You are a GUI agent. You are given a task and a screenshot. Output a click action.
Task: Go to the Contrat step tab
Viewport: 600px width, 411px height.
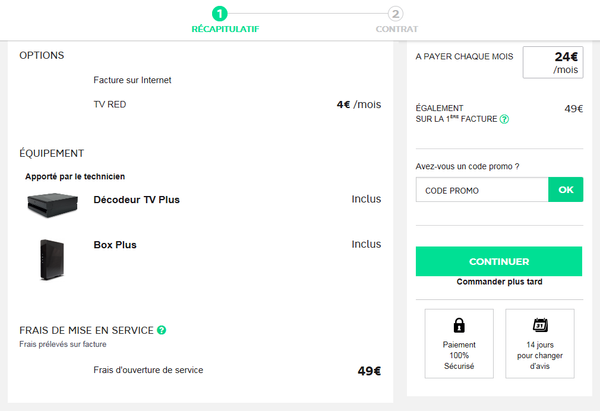tap(399, 29)
